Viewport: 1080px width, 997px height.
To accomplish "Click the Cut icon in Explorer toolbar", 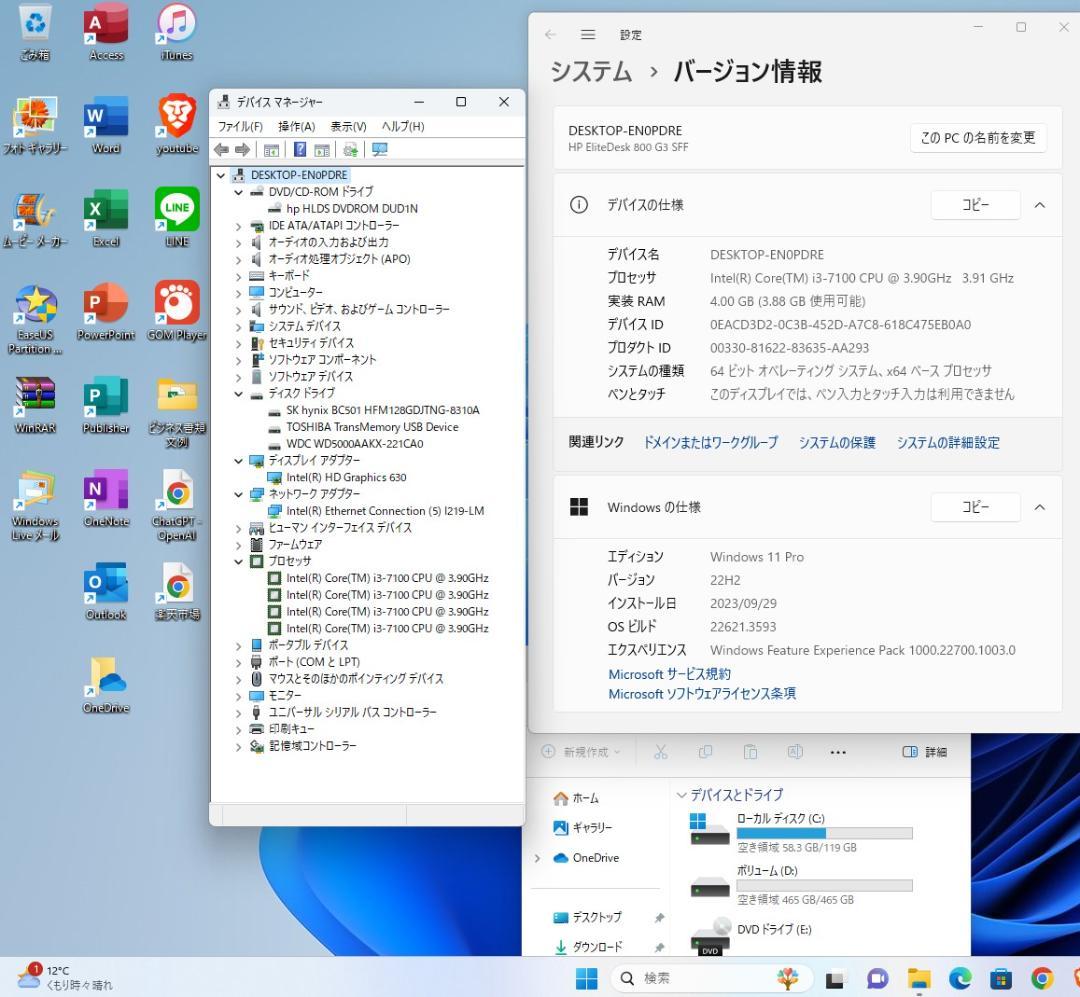I will [x=661, y=751].
